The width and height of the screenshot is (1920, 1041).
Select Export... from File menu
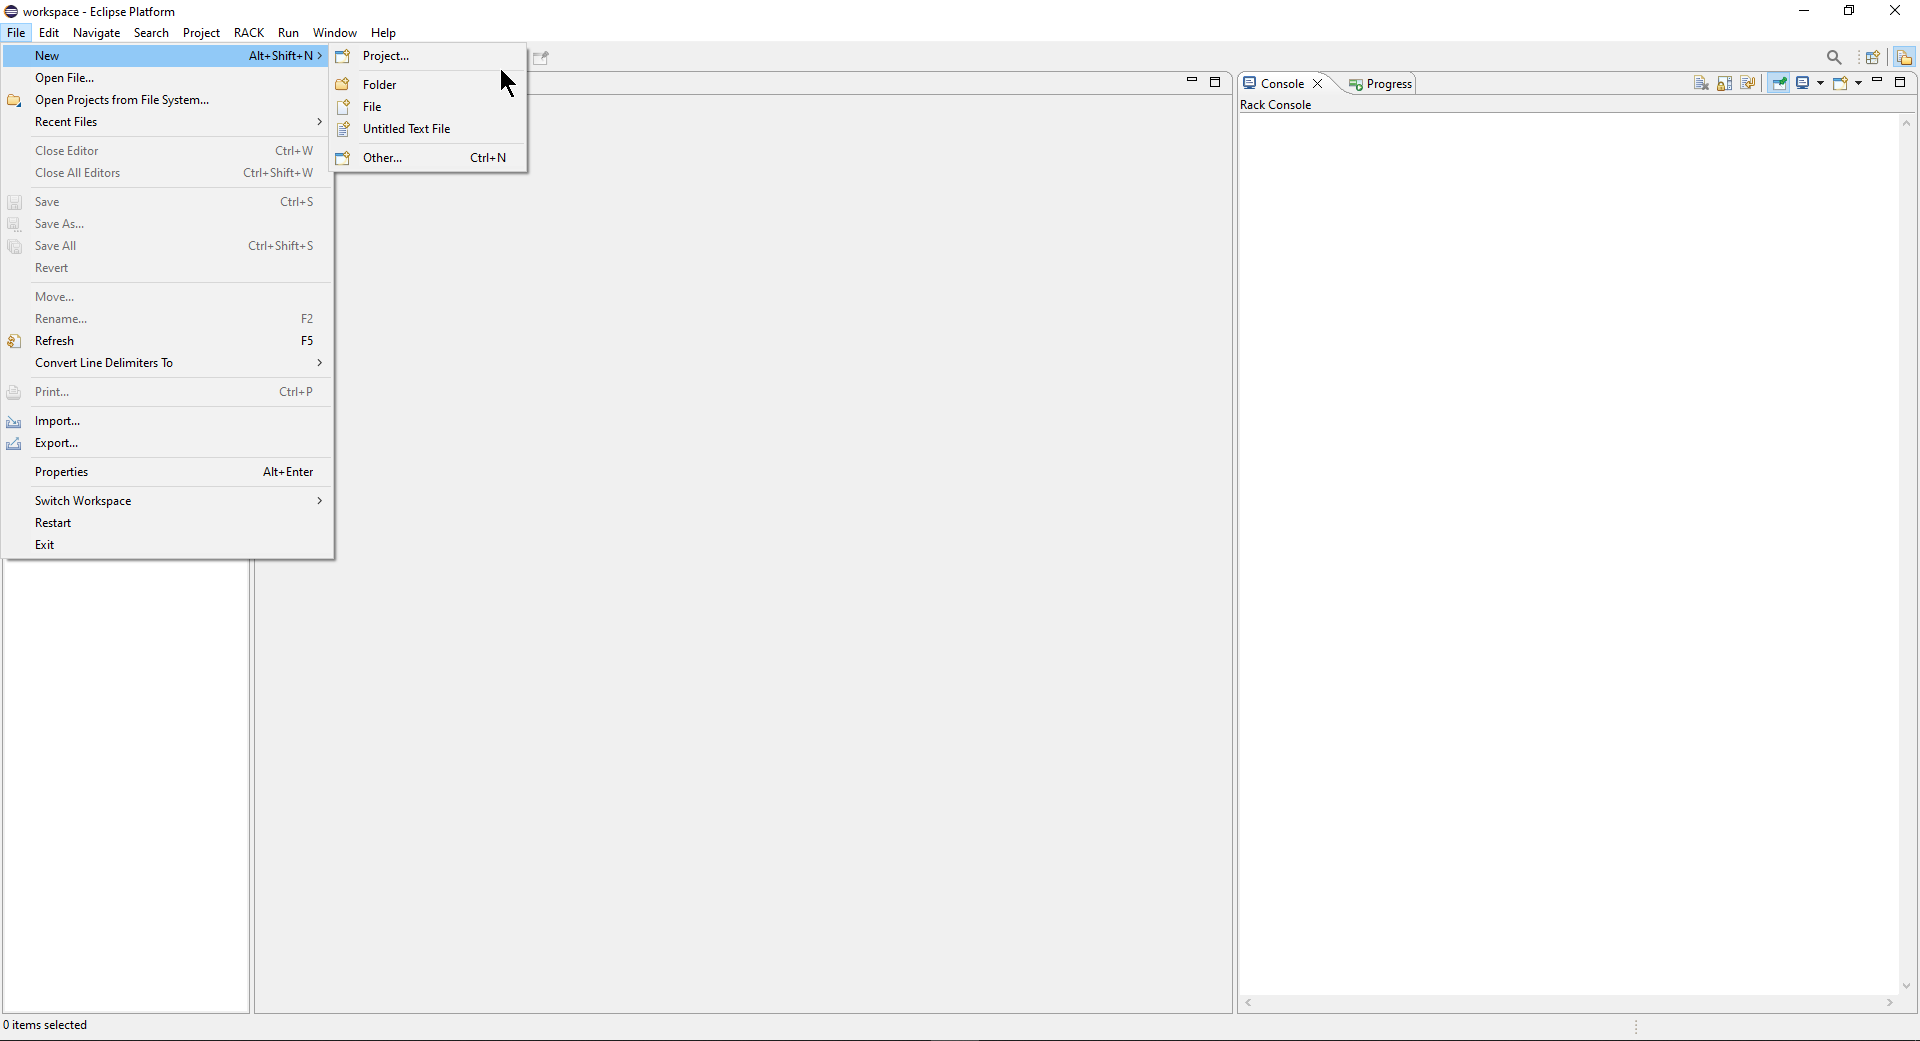click(x=166, y=443)
